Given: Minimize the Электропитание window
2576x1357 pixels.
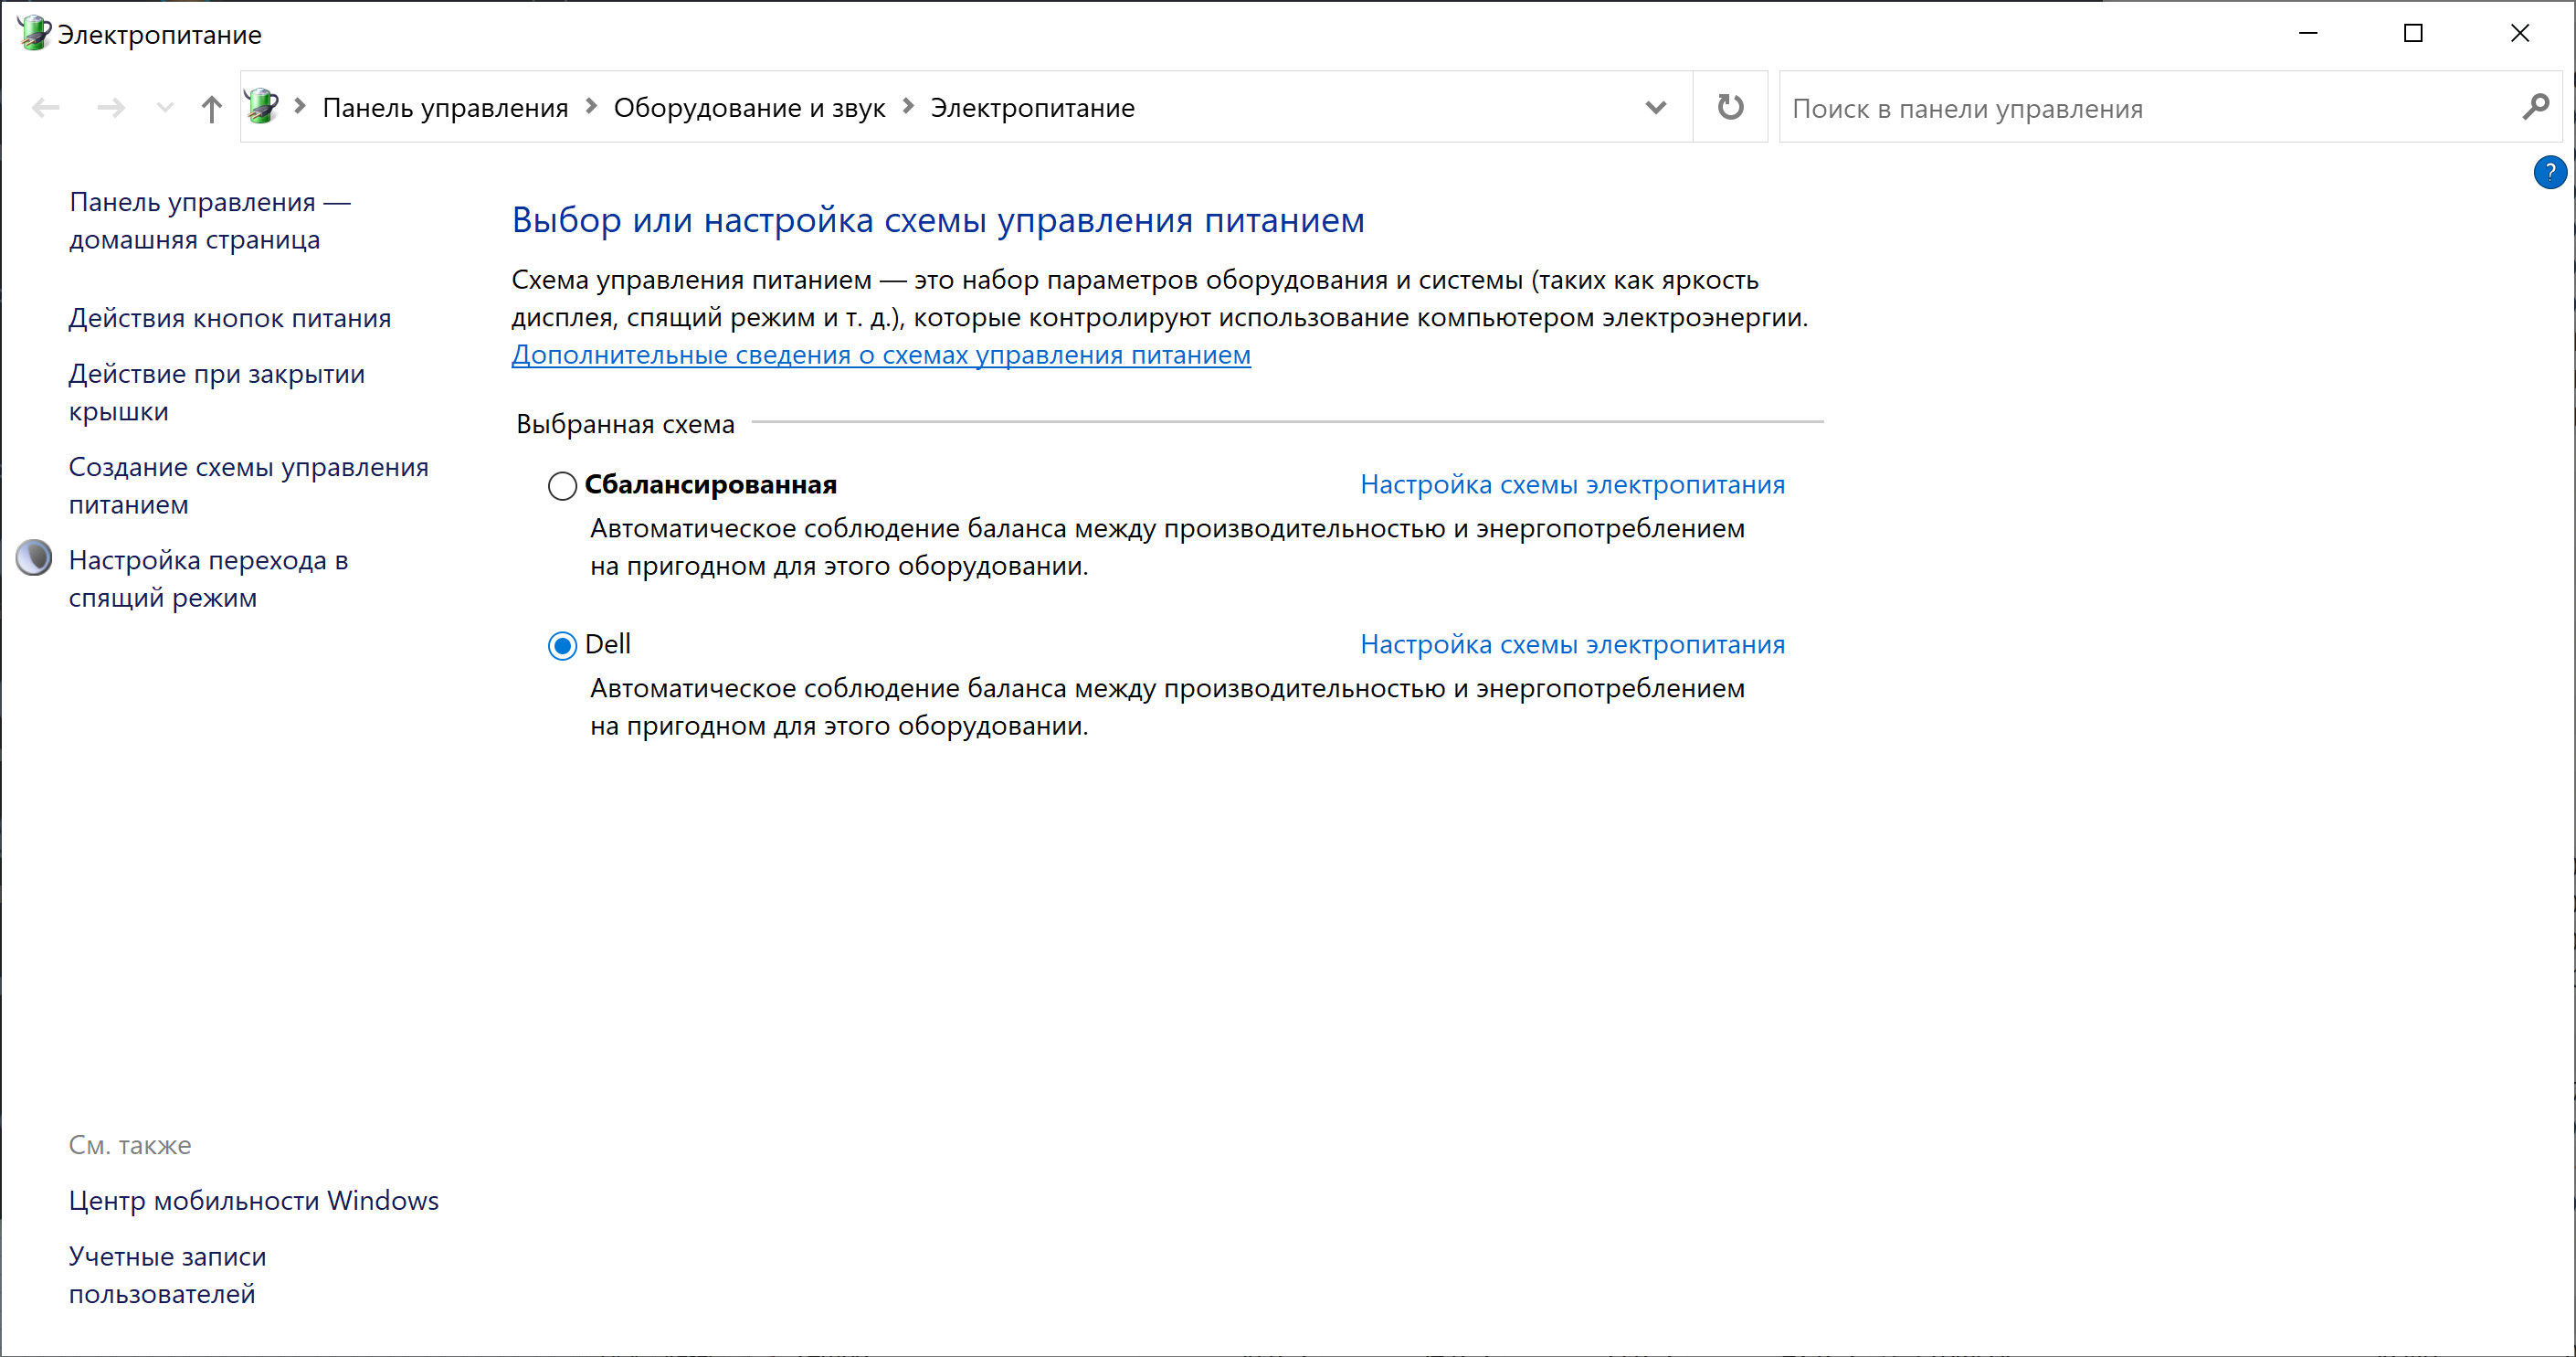Looking at the screenshot, I should point(2308,33).
